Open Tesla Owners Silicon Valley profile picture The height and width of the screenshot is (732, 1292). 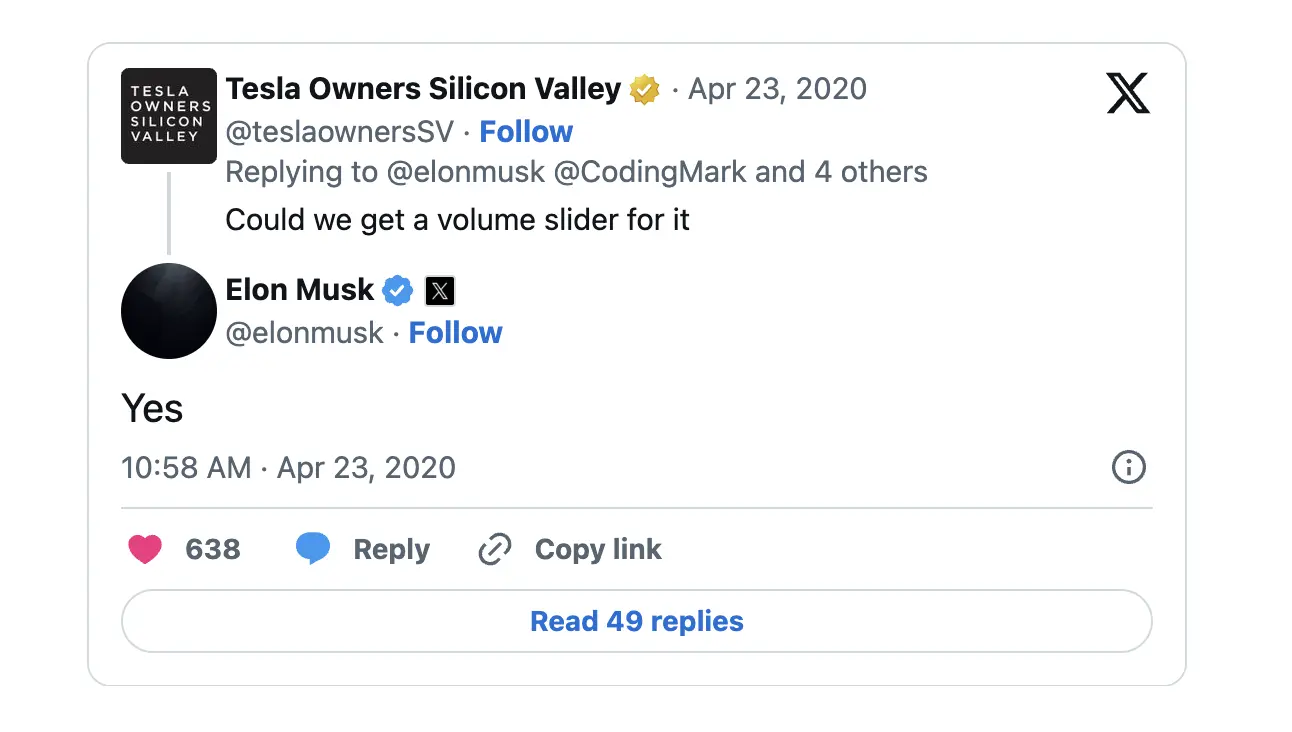169,116
